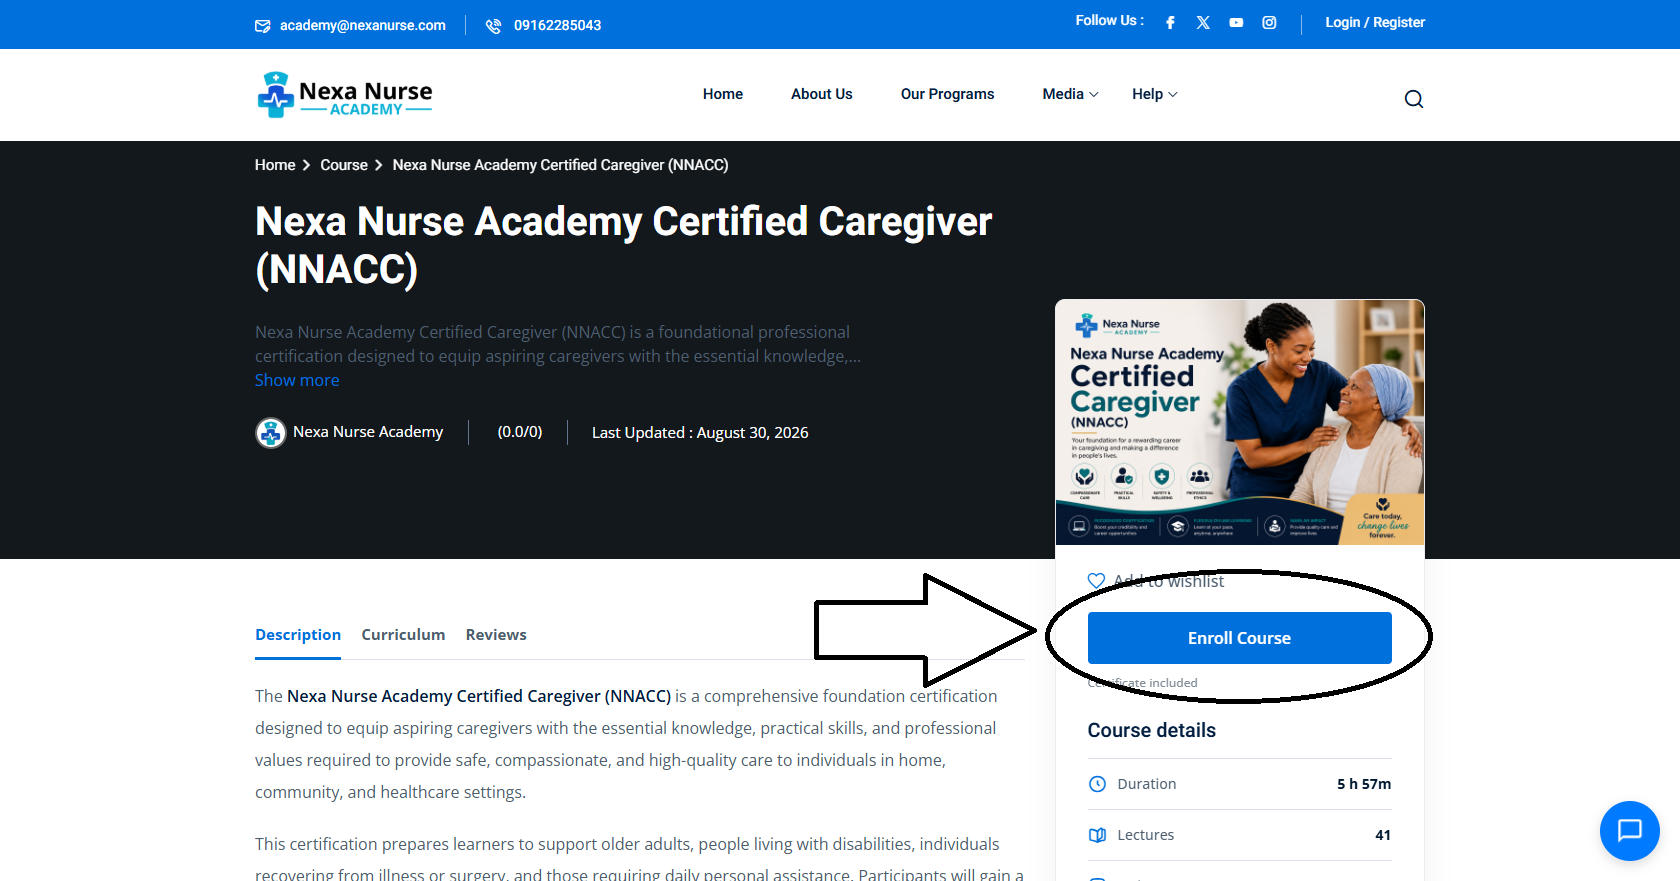This screenshot has width=1680, height=881.
Task: Click the Last Updated August 30, 2026 text
Action: coord(700,433)
